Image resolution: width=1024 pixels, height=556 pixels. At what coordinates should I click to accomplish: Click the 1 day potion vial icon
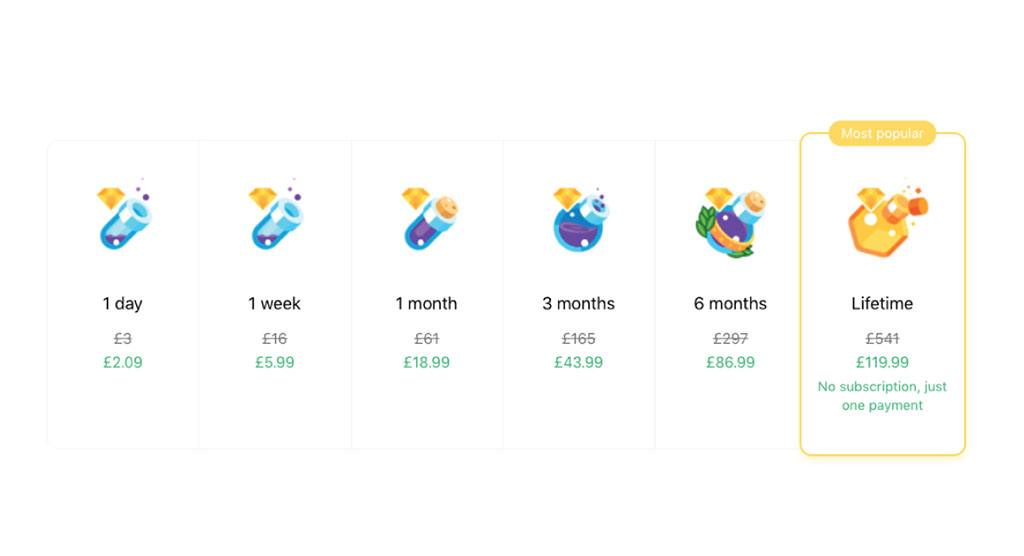click(124, 217)
